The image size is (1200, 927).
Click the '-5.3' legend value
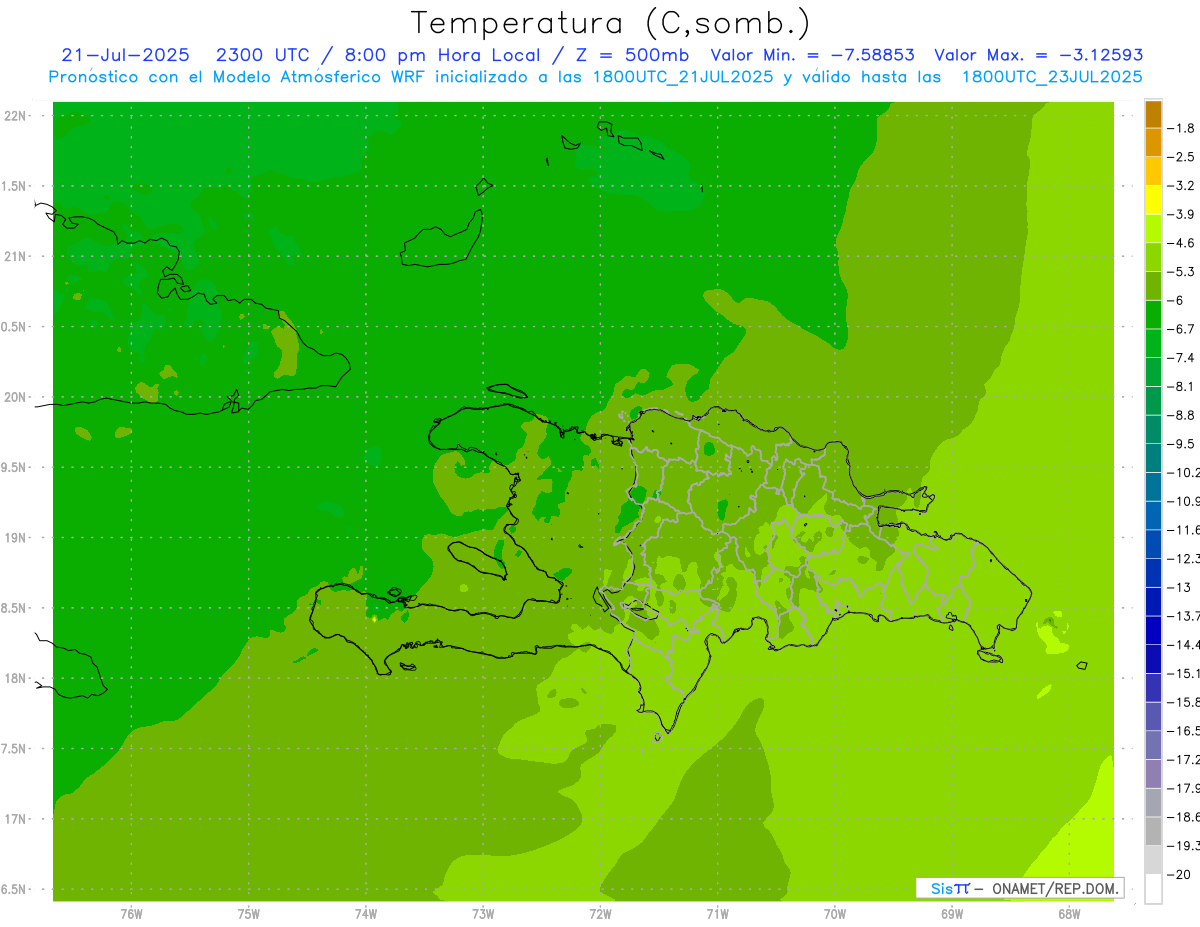(x=1182, y=271)
